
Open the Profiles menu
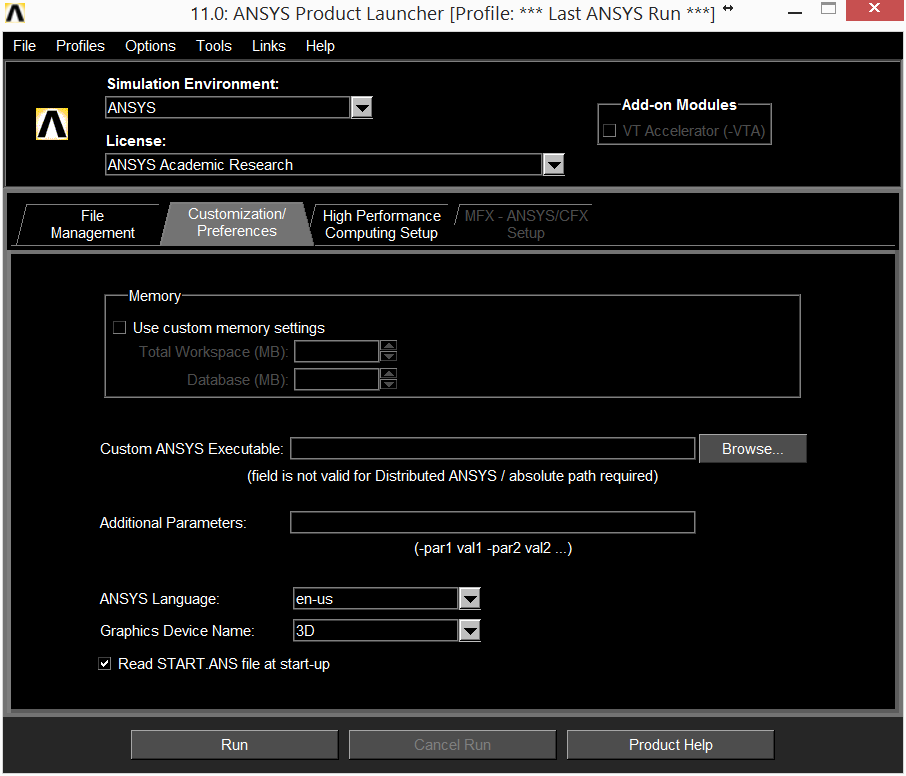tap(80, 46)
